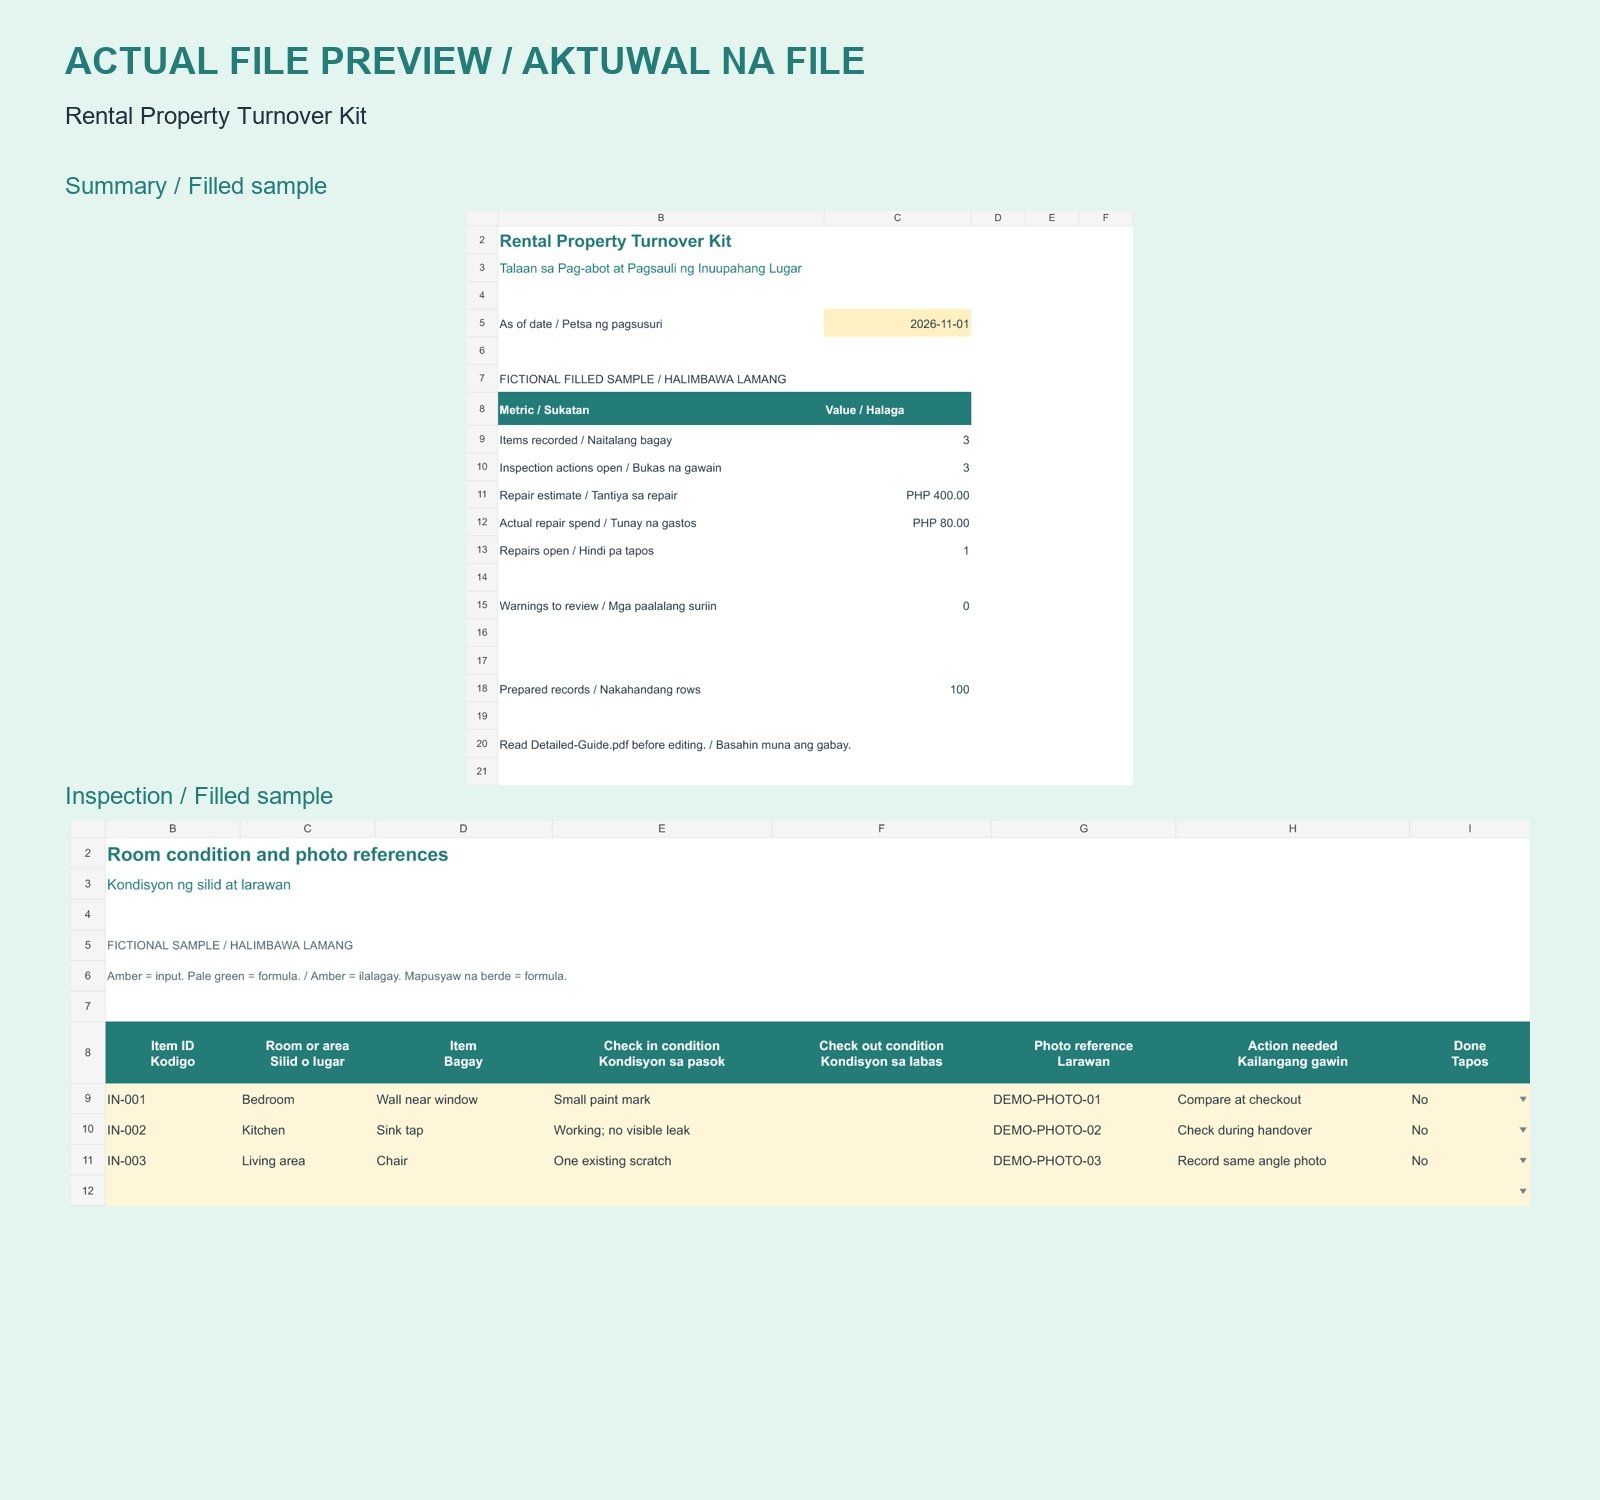Click the "Compare at checkout" cell
The height and width of the screenshot is (1500, 1600).
click(x=1292, y=1099)
